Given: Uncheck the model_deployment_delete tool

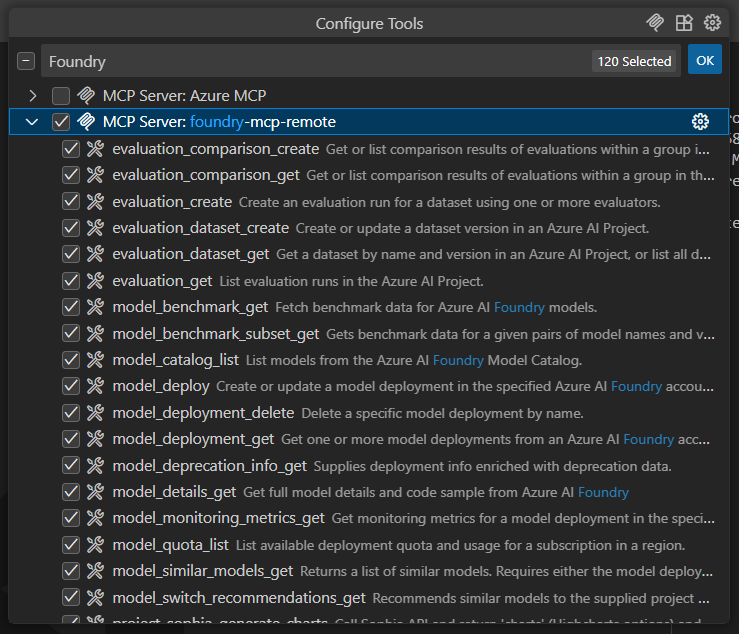Looking at the screenshot, I should click(x=71, y=413).
